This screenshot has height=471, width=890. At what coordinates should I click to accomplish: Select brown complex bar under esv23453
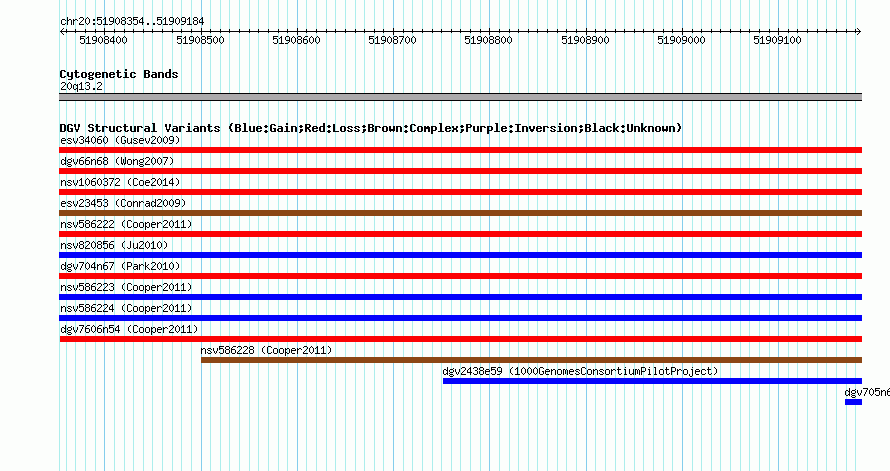(x=460, y=213)
